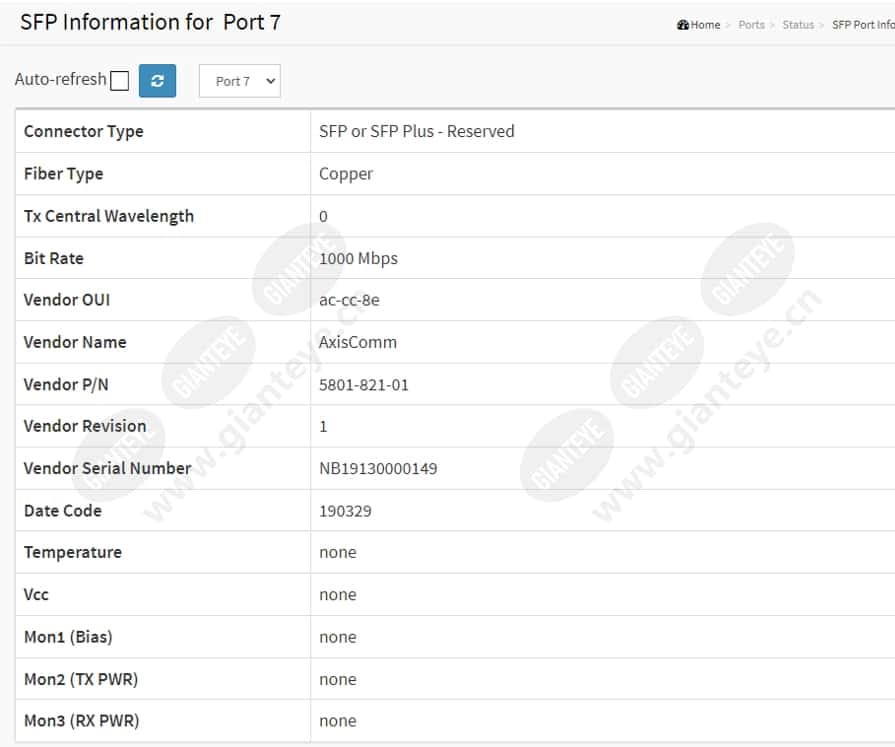
Task: Enable the Auto-refresh checkbox
Action: [x=119, y=80]
